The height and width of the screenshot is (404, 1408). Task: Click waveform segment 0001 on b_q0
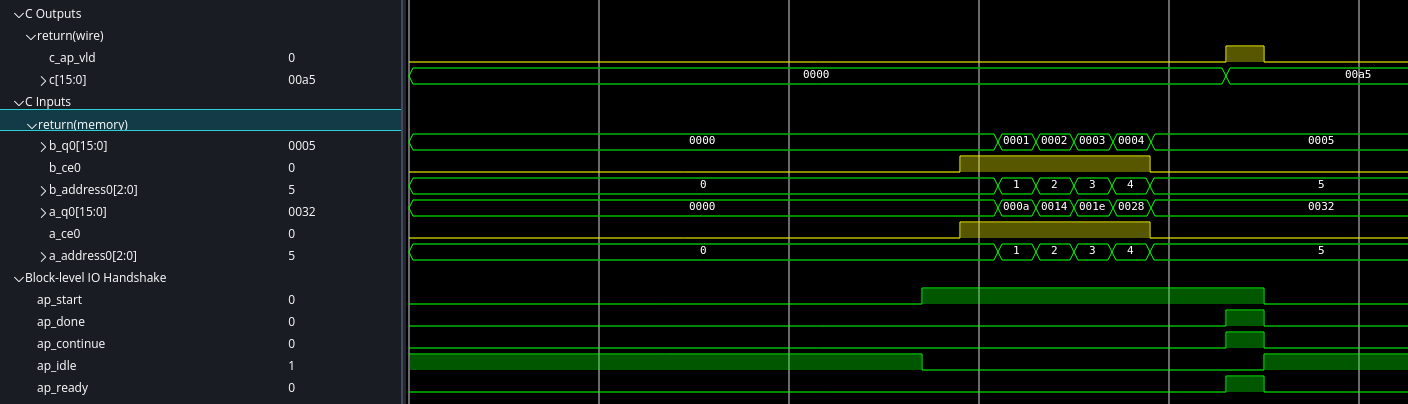pos(1016,141)
